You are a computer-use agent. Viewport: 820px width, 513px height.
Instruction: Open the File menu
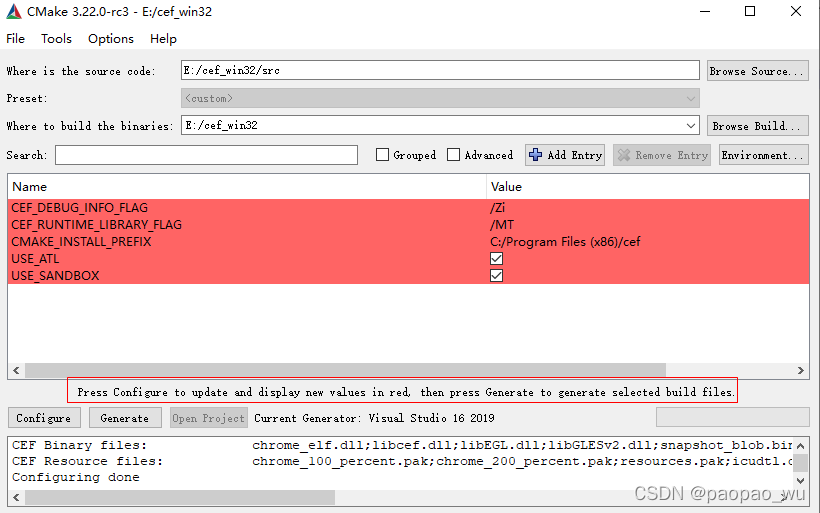click(15, 39)
